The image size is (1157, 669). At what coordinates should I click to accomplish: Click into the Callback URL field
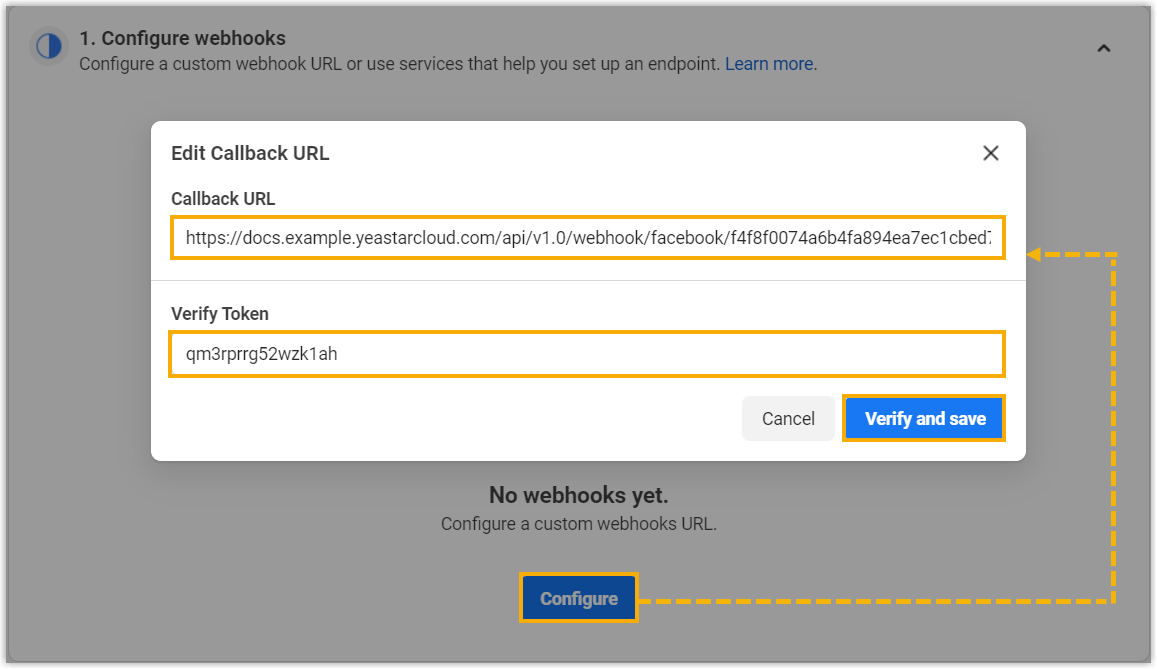(587, 238)
